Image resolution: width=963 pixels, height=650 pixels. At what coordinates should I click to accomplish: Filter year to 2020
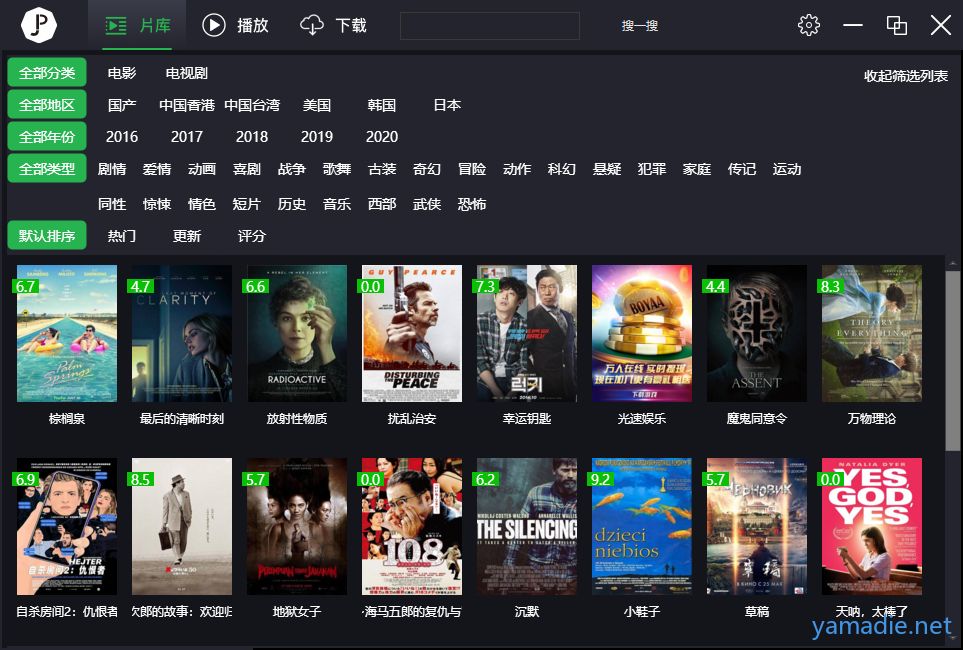coord(381,136)
